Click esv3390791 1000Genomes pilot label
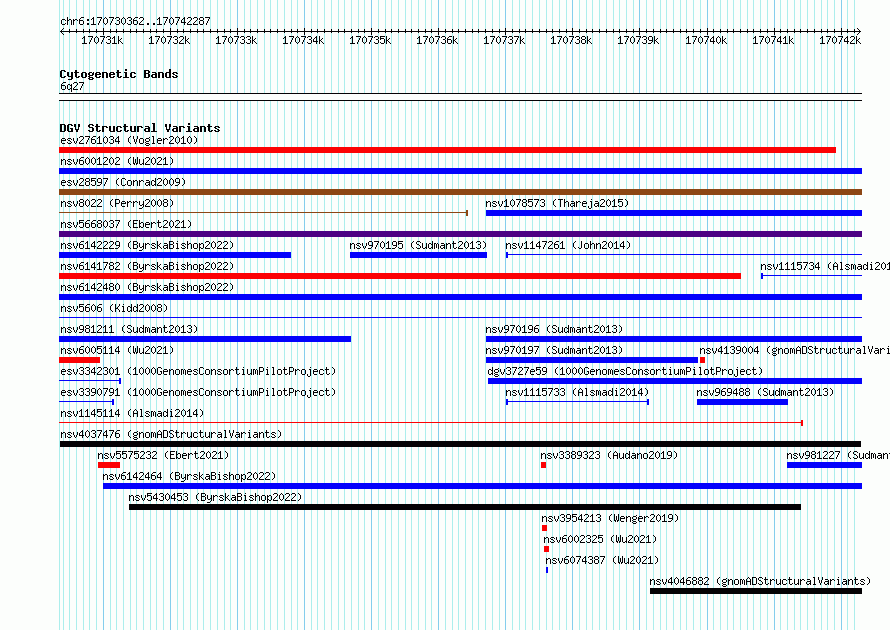The width and height of the screenshot is (890, 630). pyautogui.click(x=198, y=392)
